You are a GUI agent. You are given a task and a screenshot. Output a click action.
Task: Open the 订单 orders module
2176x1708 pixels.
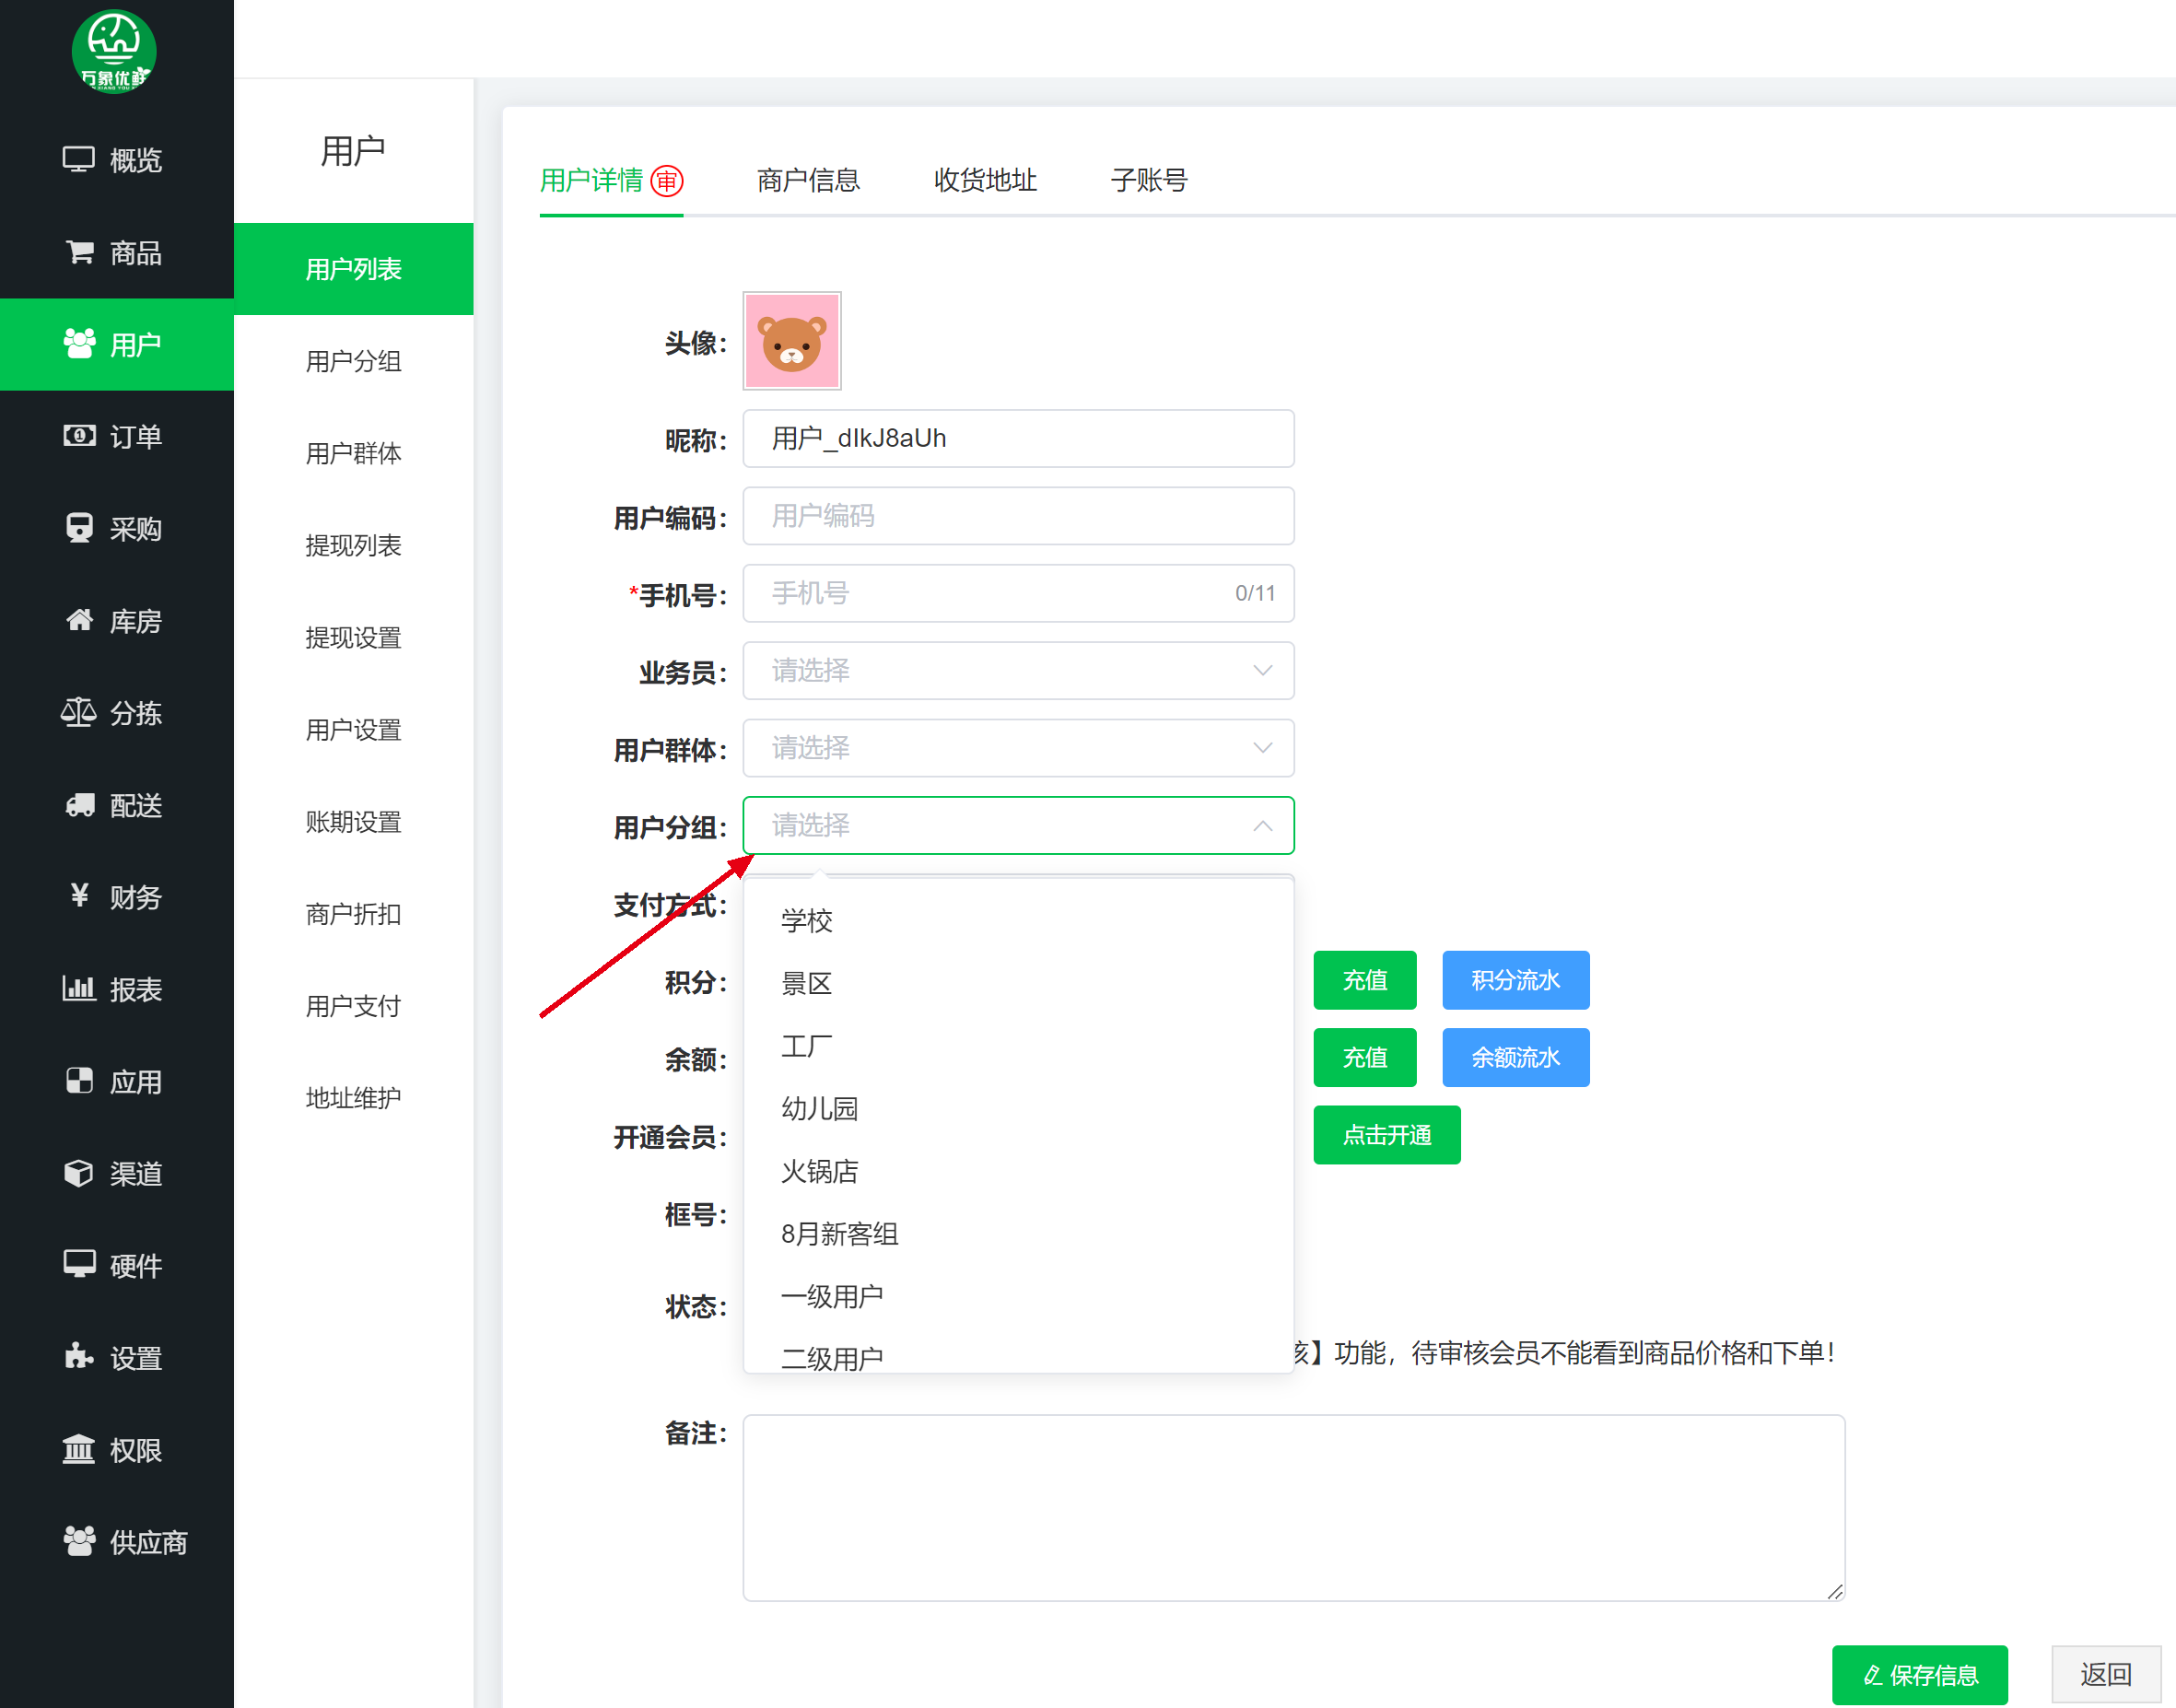coord(117,436)
